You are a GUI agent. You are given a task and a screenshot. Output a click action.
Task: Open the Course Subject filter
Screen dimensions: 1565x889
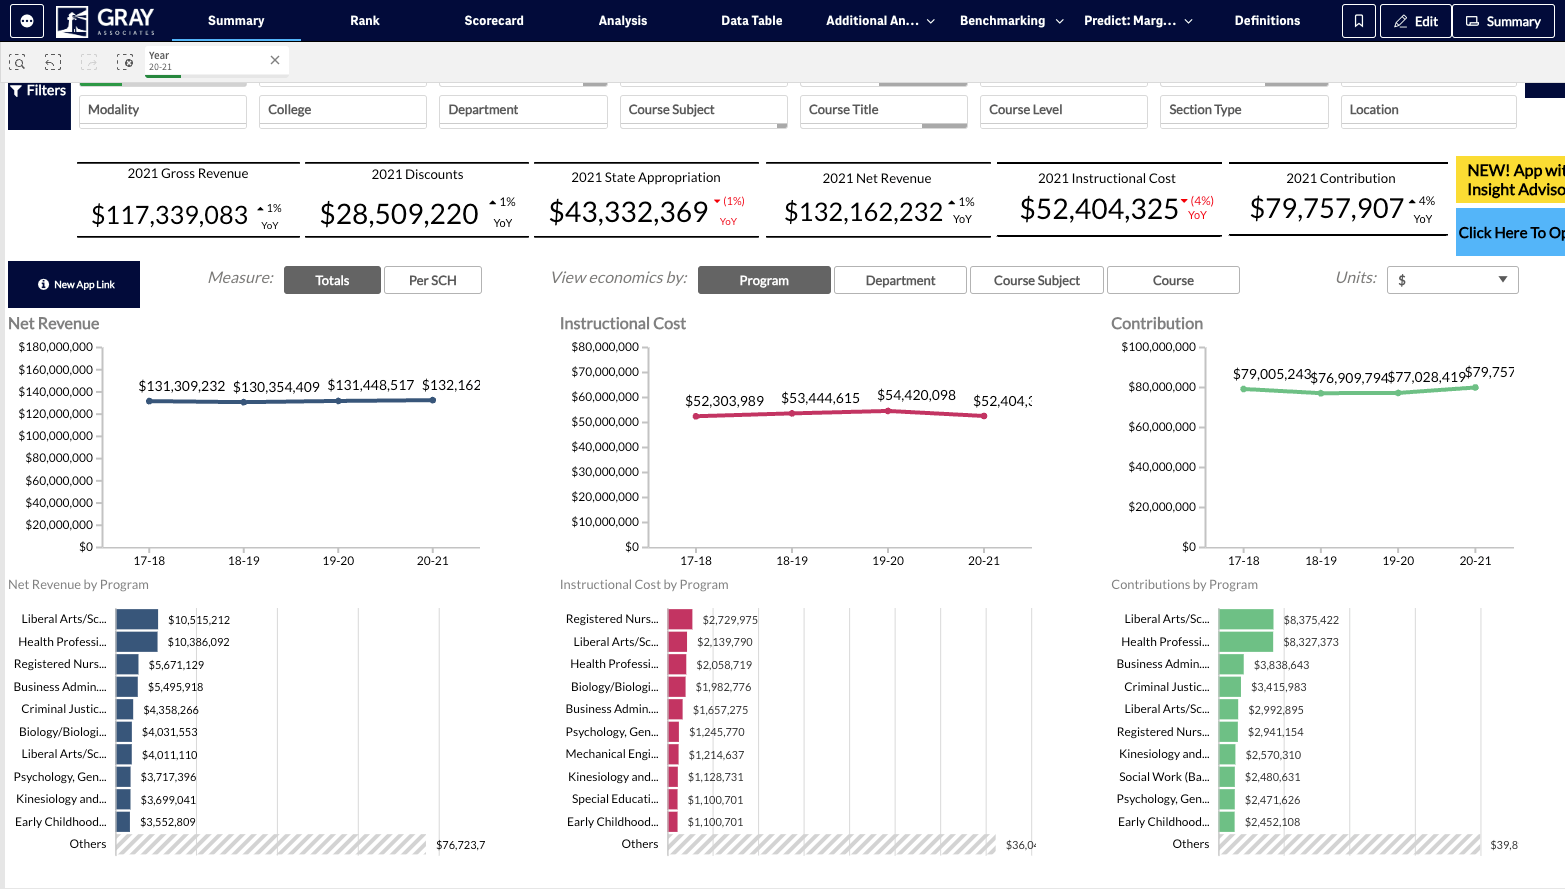coord(704,110)
